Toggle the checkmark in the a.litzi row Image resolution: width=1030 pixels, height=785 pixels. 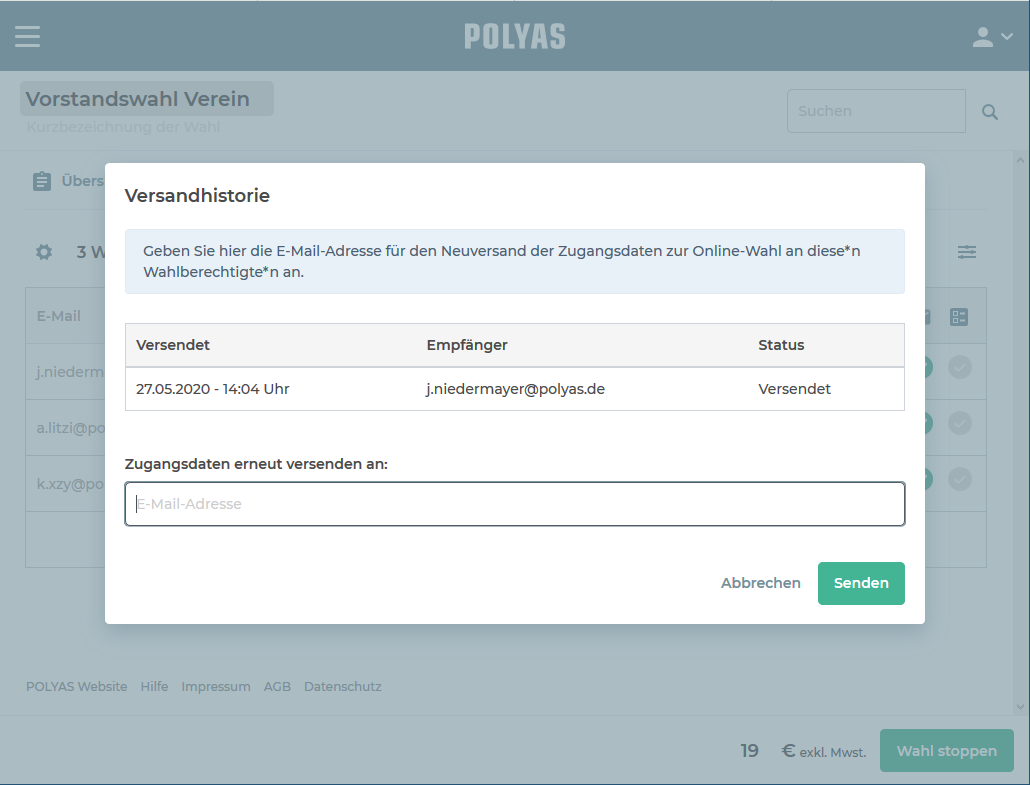coord(959,423)
